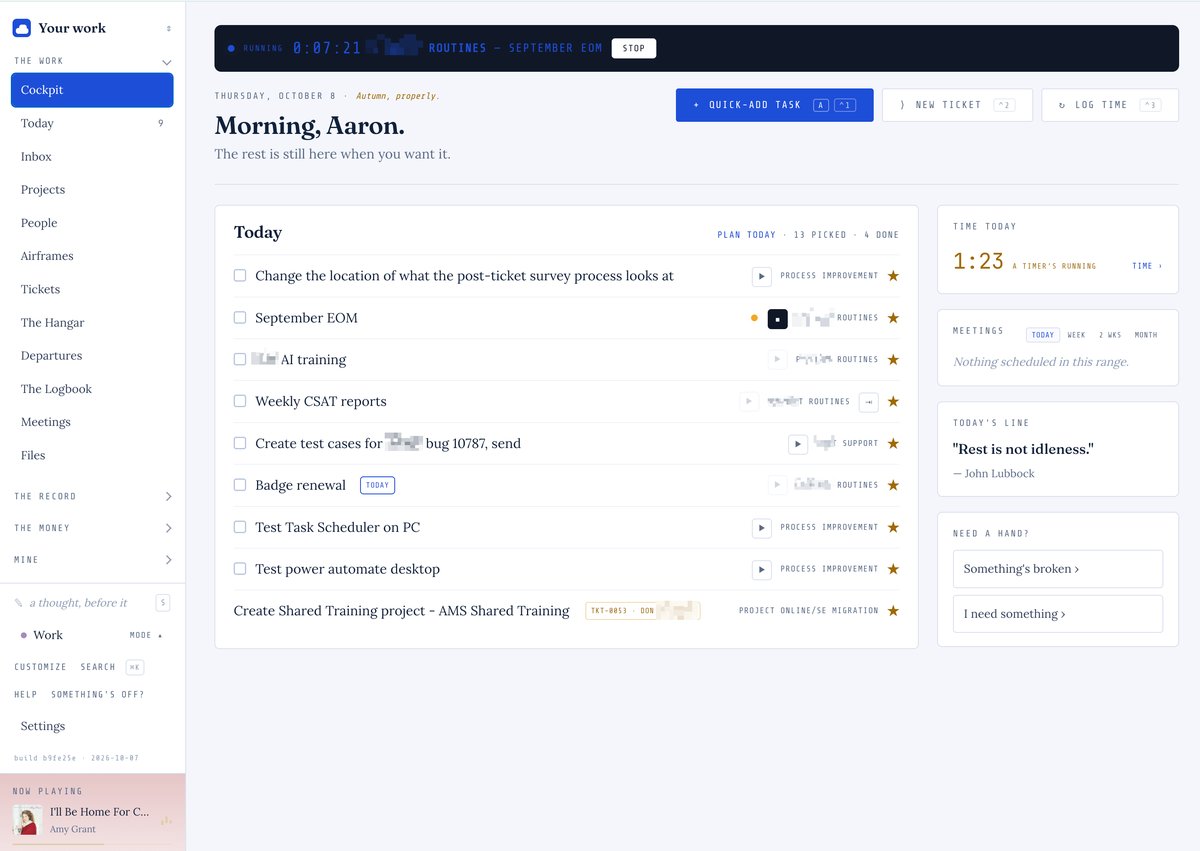Image resolution: width=1200 pixels, height=851 pixels.
Task: Click the TKT-0053 ticket tag
Action: [642, 611]
